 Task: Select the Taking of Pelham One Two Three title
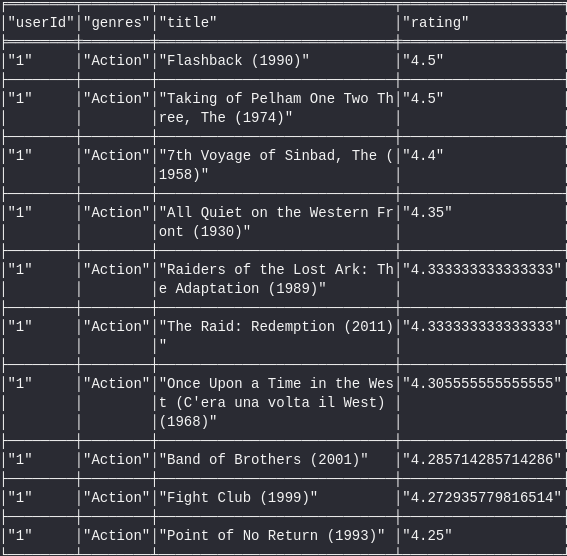[276, 108]
